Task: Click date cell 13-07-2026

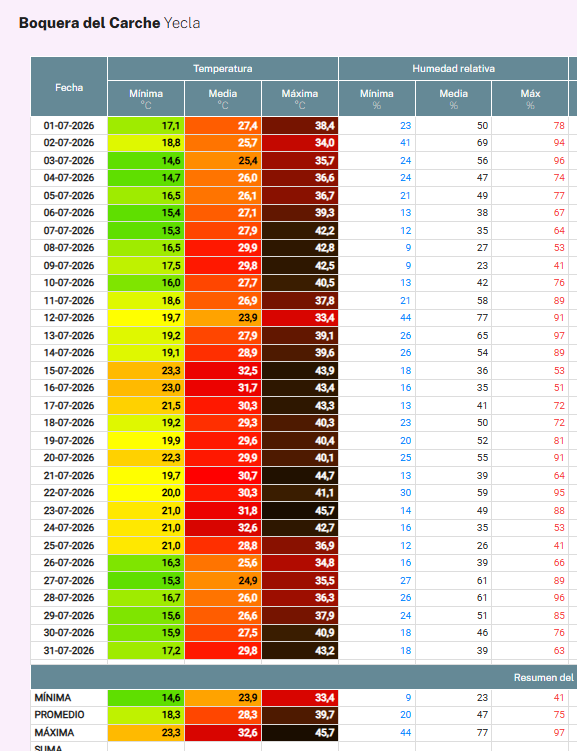Action: 69,335
